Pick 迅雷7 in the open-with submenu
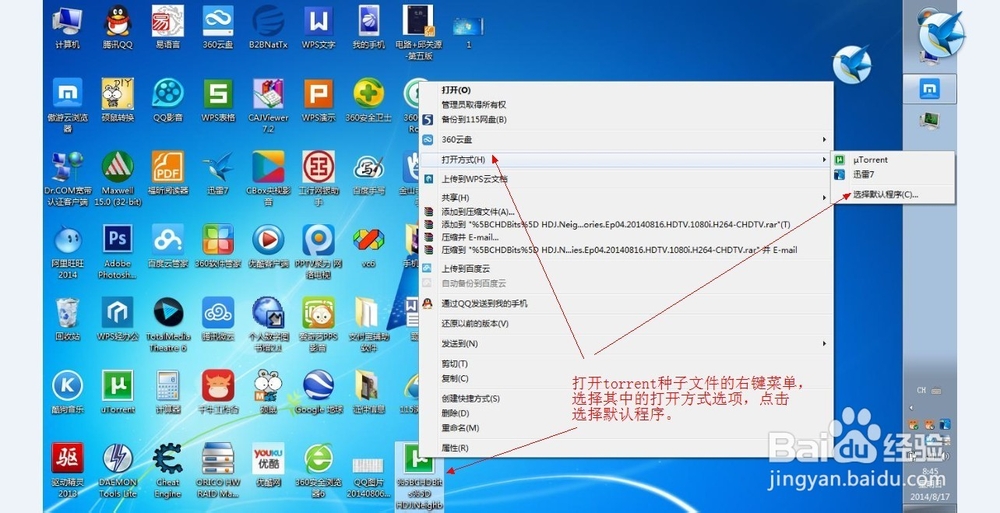This screenshot has width=1000, height=513. (x=893, y=174)
